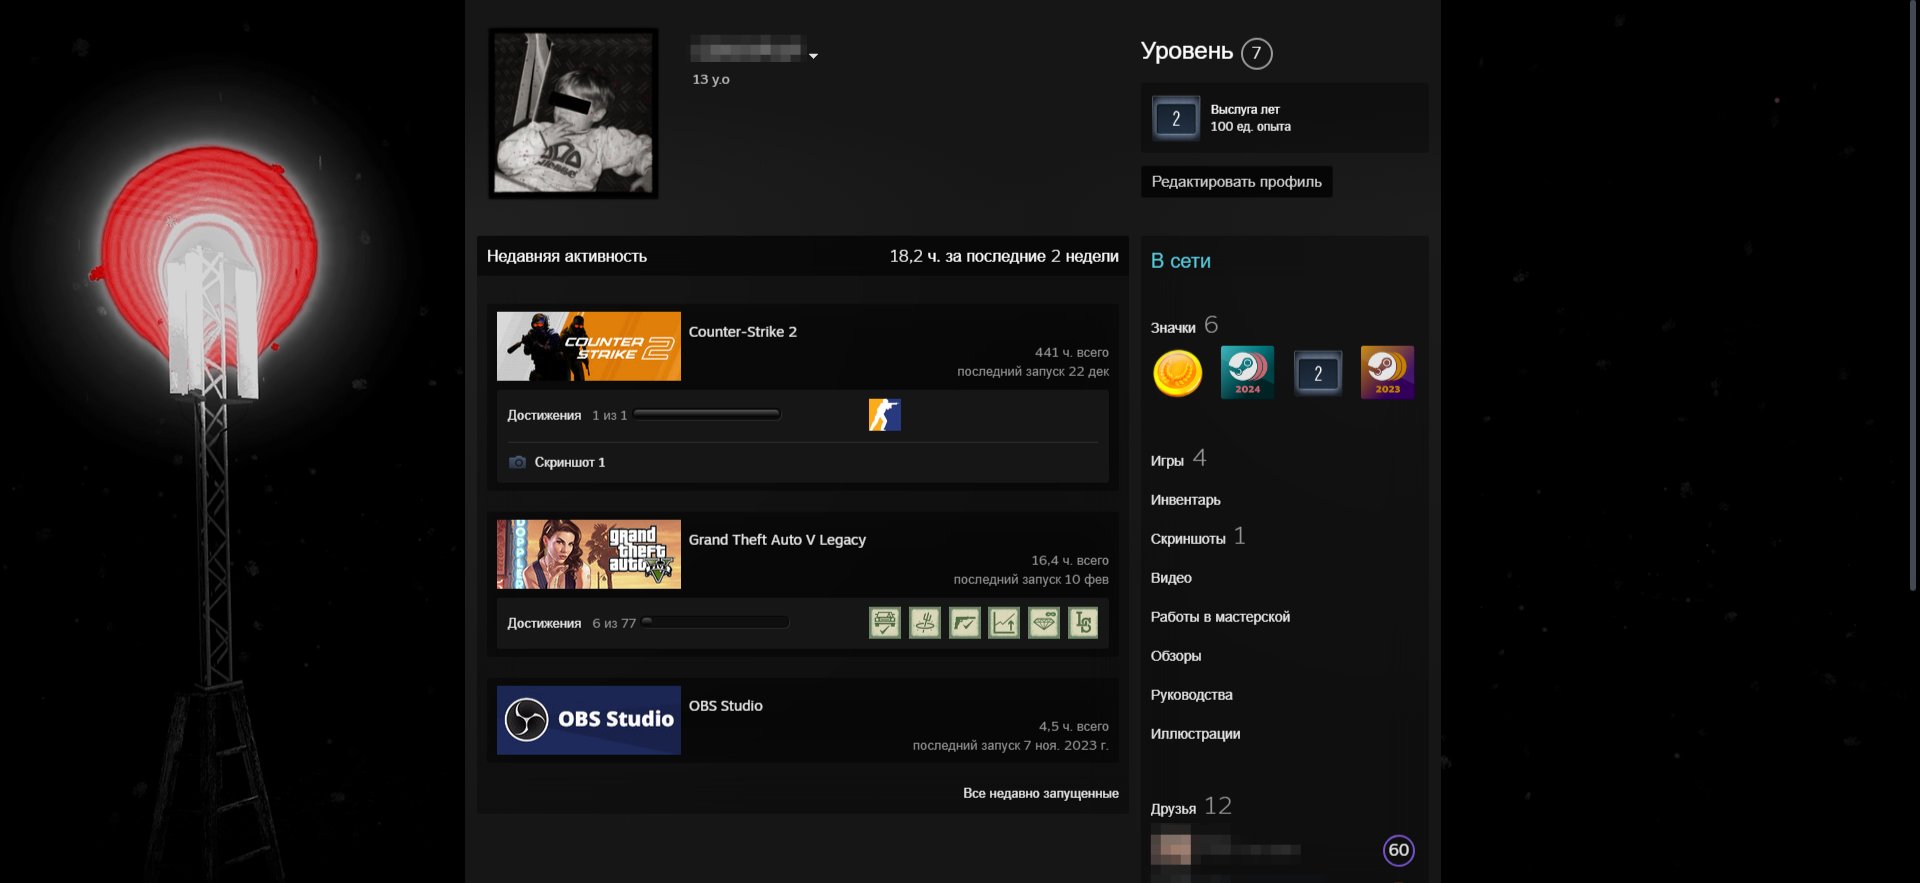Screen dimensions: 1920x883
Task: Click the gold coin community badge
Action: (x=1177, y=373)
